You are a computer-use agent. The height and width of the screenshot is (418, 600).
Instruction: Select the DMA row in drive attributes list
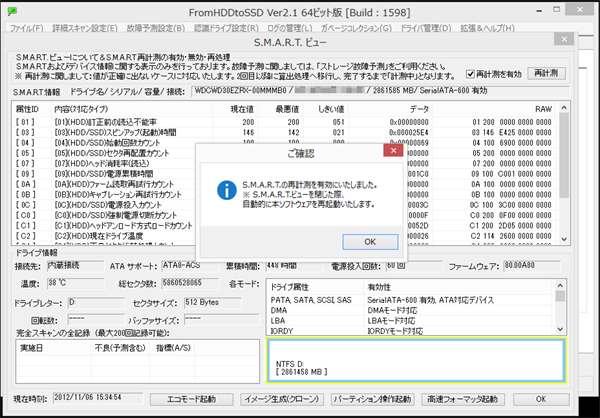point(411,310)
